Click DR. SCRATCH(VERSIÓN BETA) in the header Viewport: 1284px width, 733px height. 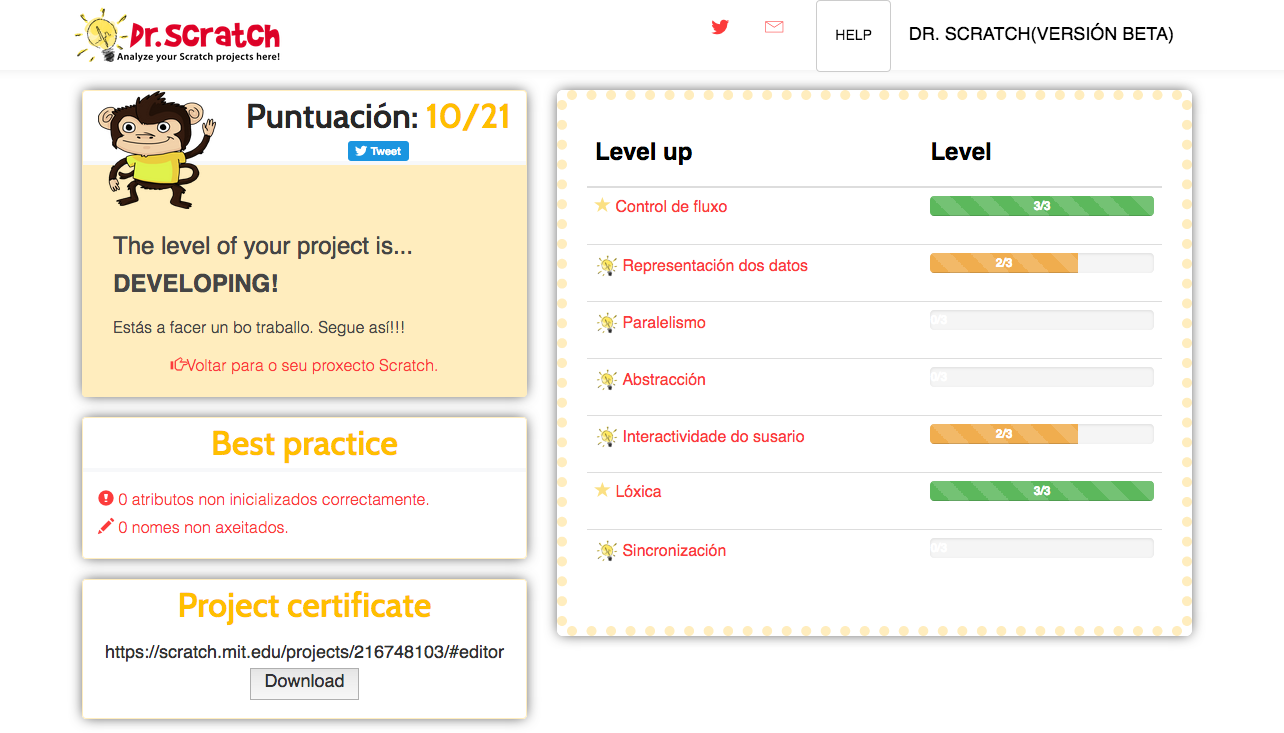(1040, 33)
